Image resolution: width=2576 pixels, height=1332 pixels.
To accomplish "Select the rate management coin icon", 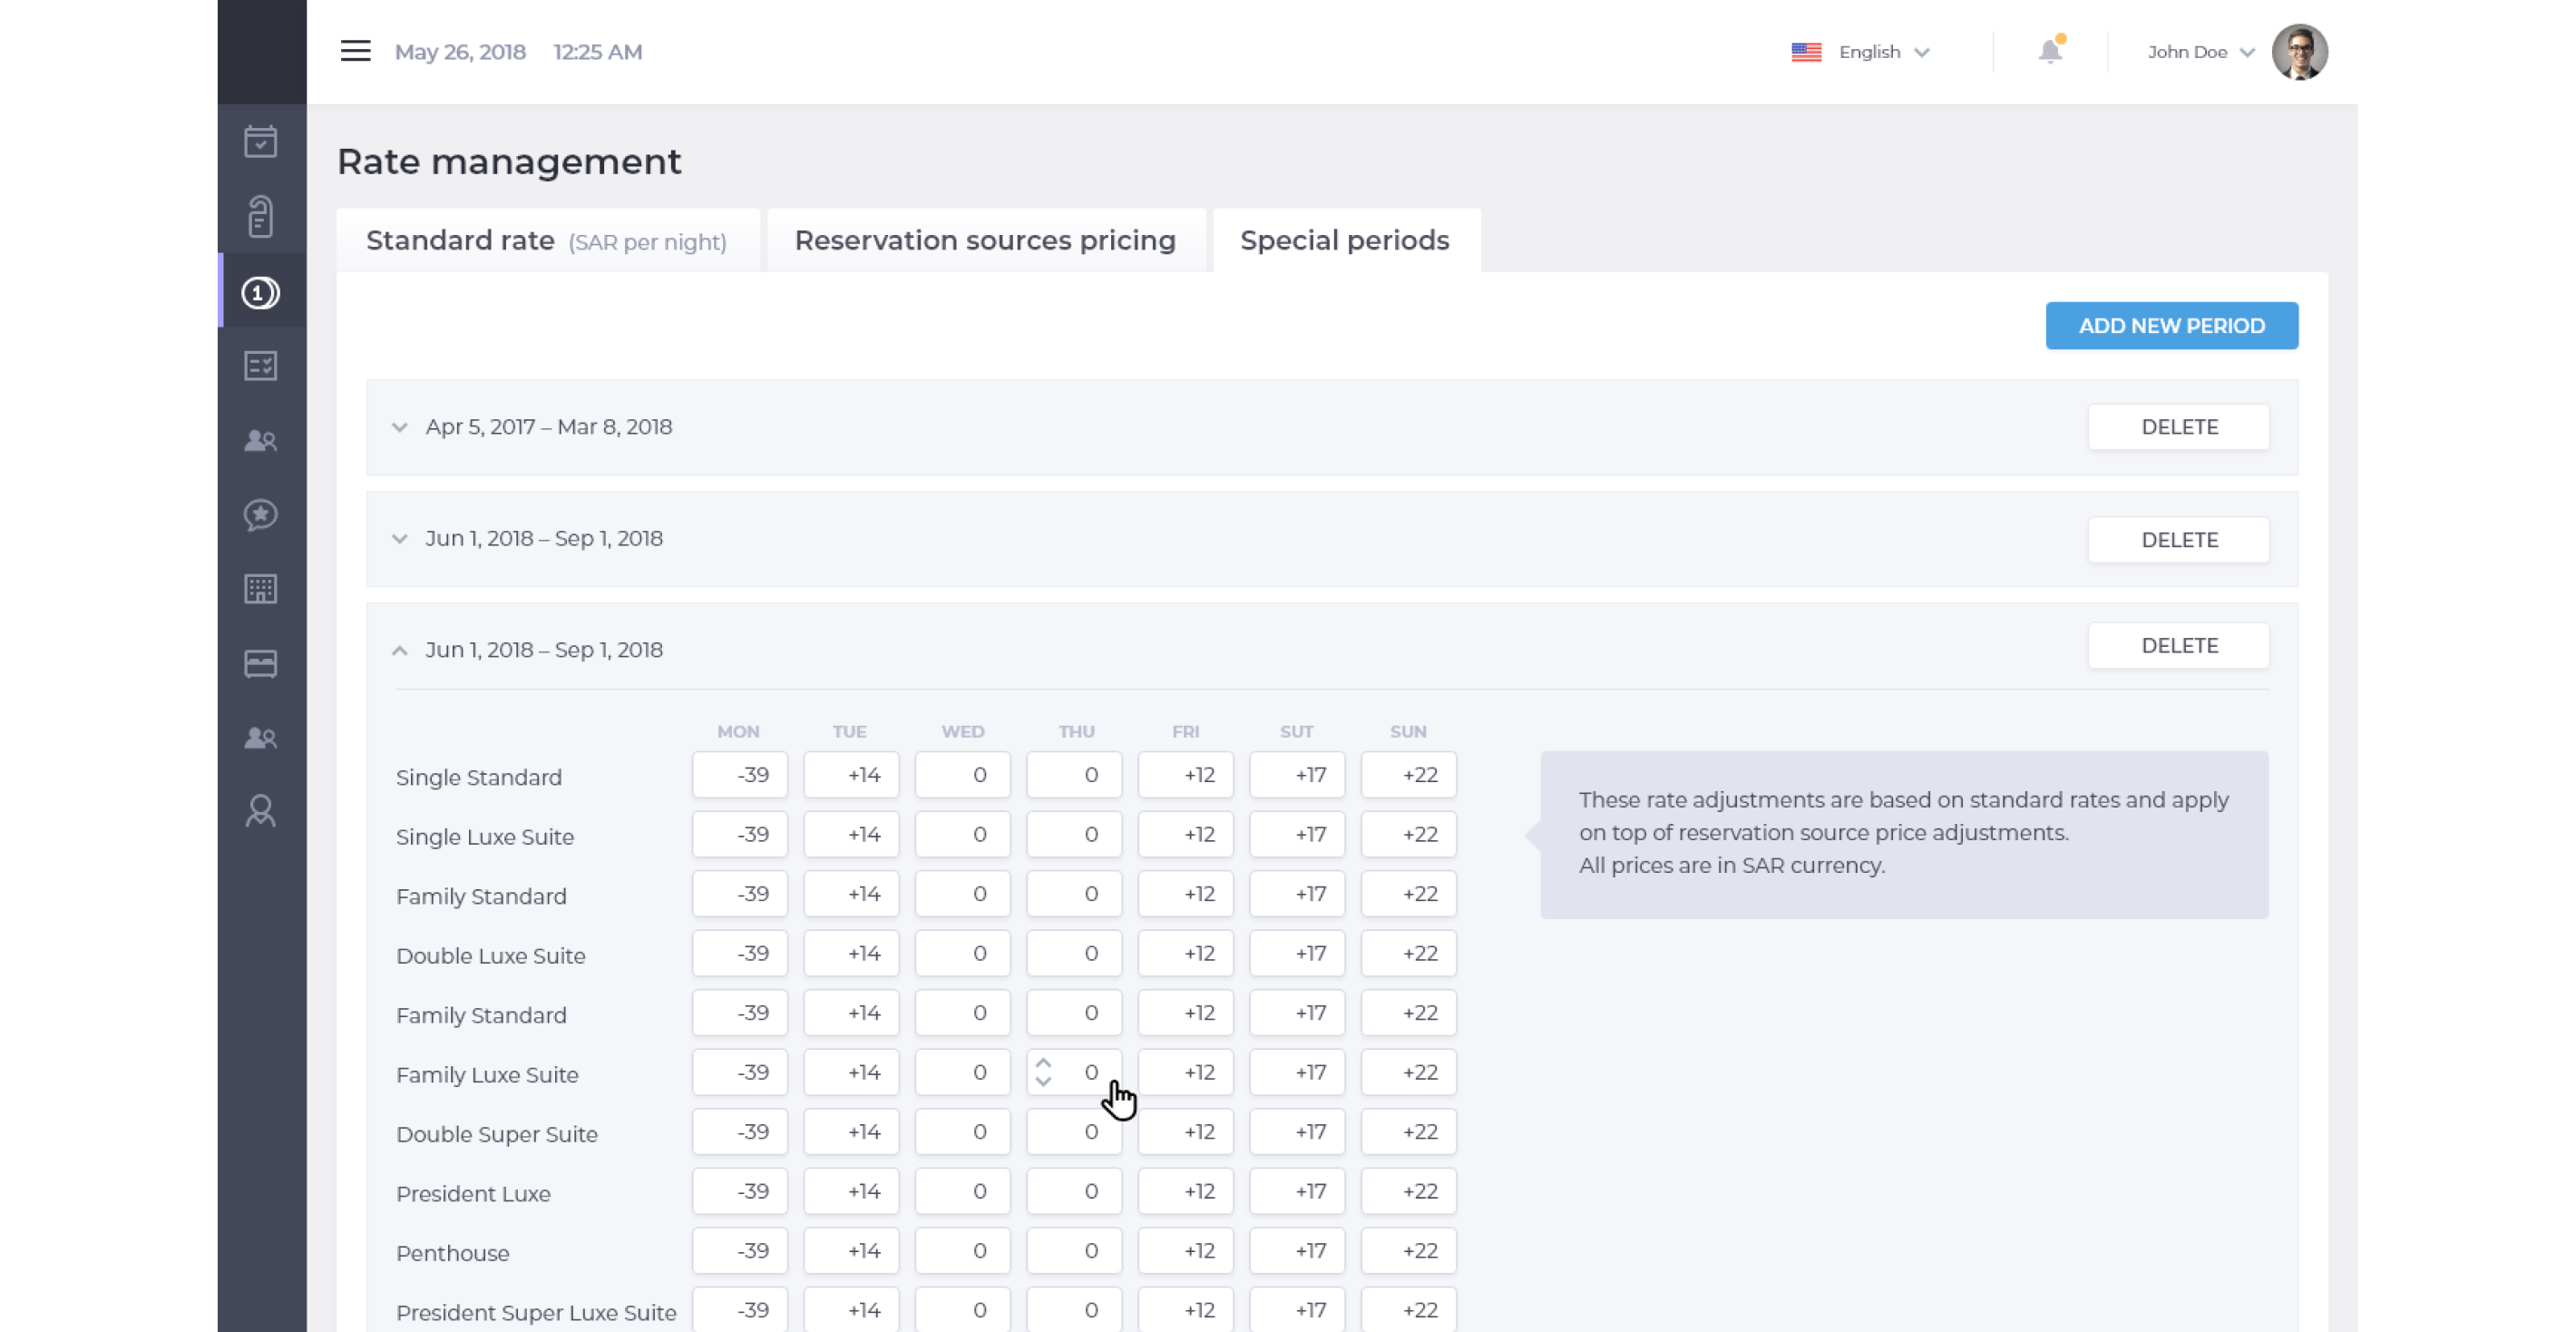I will 260,292.
